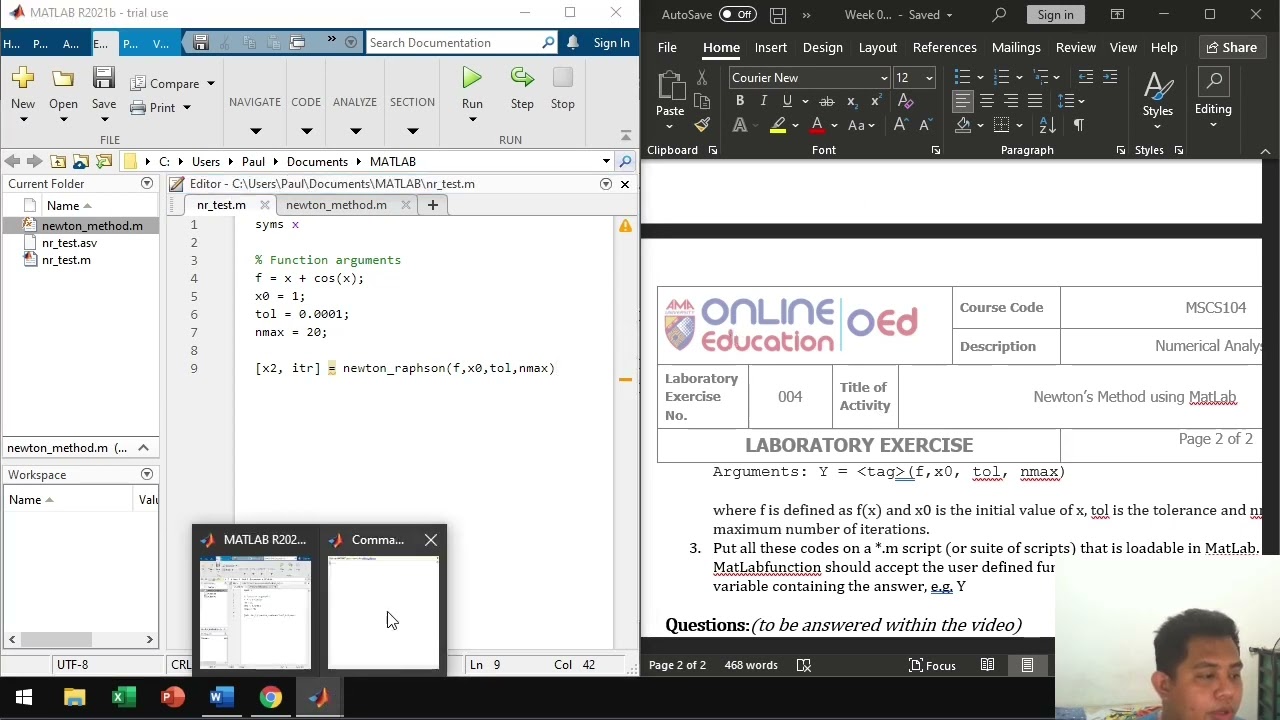Click the Increase Indent icon in Word
Viewport: 1280px width, 720px height.
[x=1110, y=77]
